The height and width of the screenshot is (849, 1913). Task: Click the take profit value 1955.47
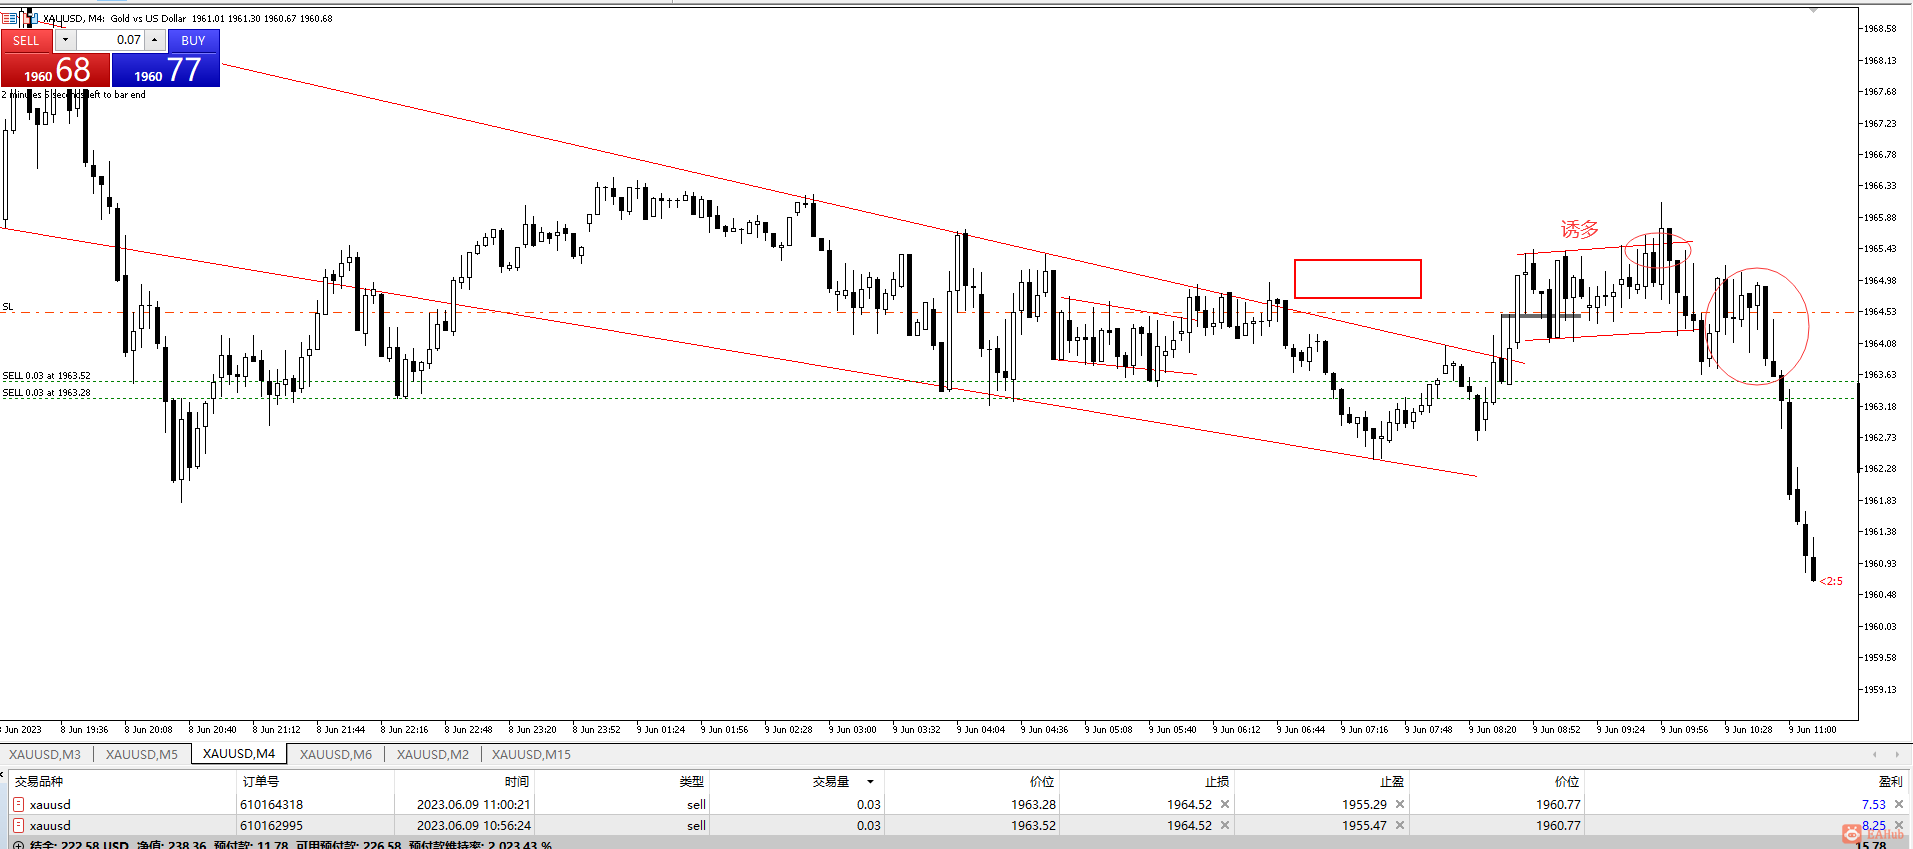tap(1364, 825)
